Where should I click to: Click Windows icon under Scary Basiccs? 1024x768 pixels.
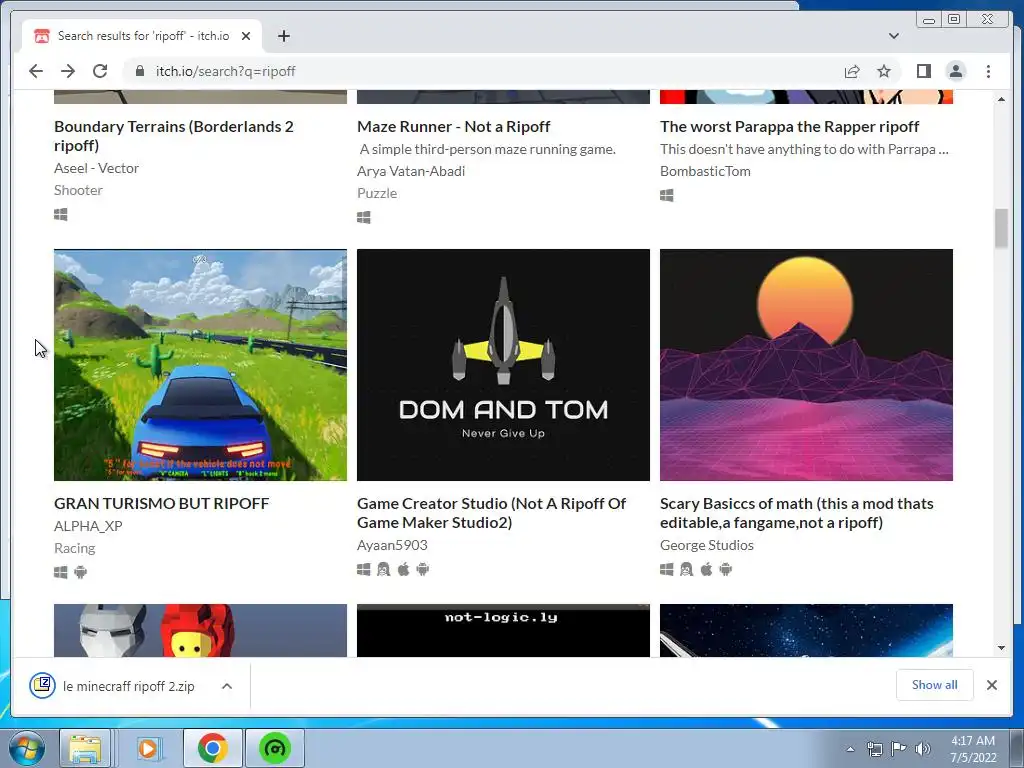[667, 569]
